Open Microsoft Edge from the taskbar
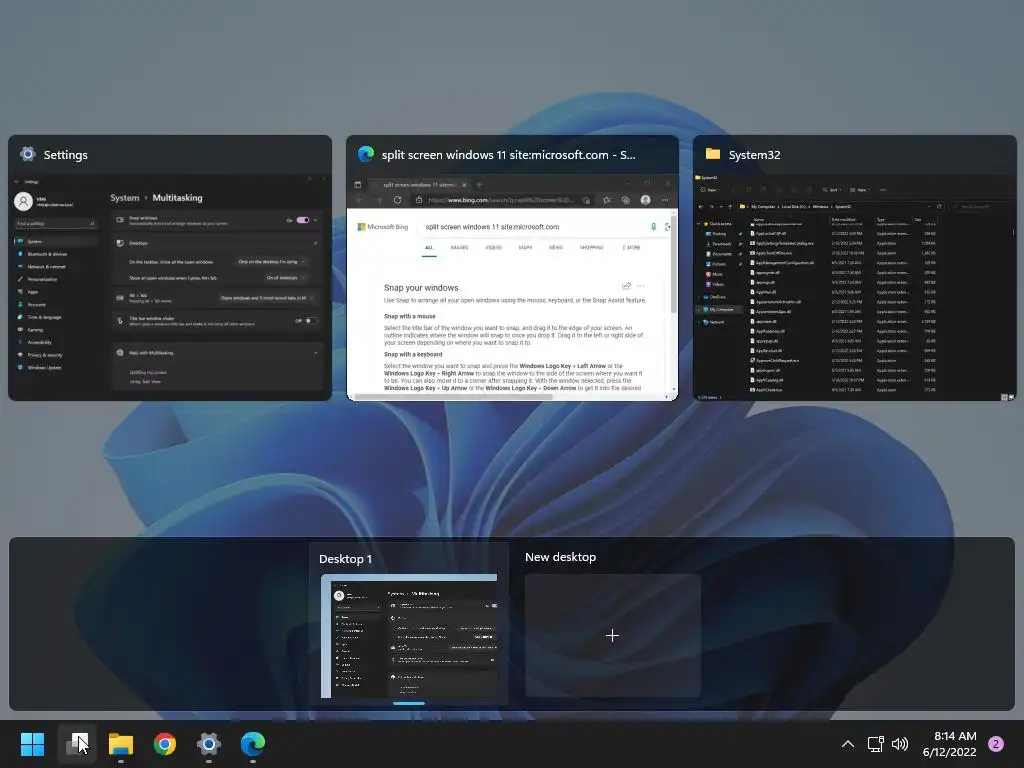 coord(253,744)
